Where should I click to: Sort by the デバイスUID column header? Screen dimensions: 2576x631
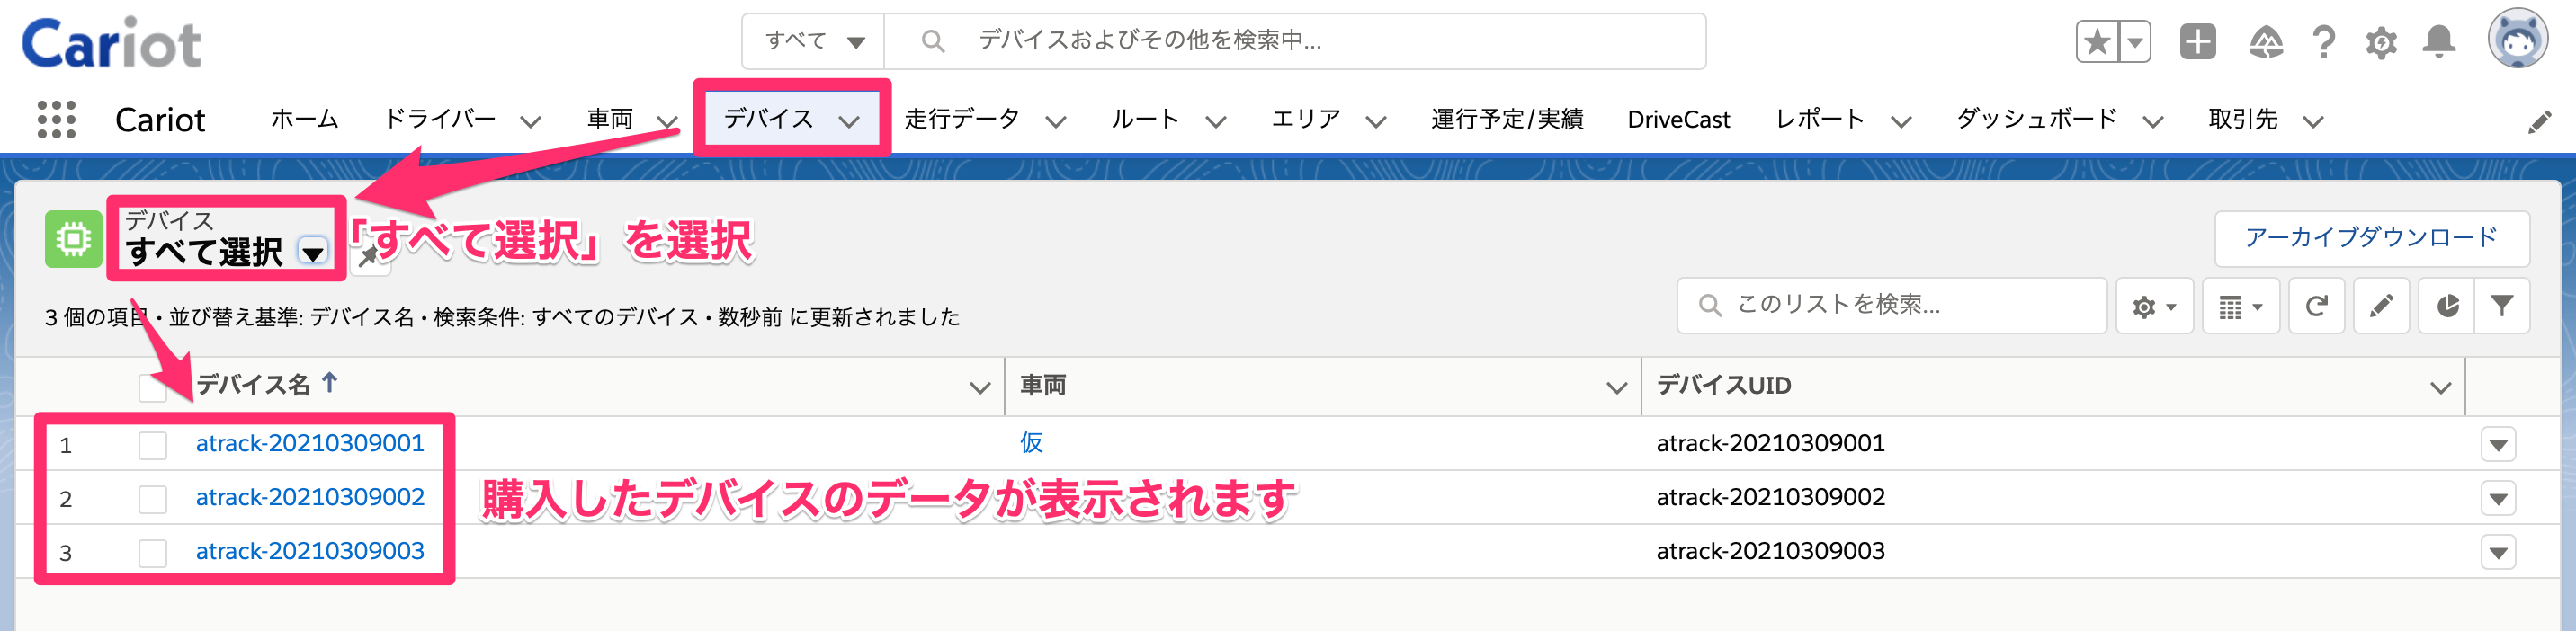click(1723, 386)
